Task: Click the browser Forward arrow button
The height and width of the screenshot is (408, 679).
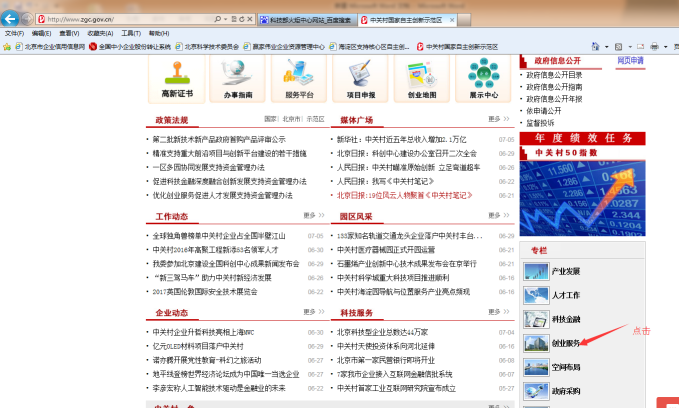Action: point(27,19)
